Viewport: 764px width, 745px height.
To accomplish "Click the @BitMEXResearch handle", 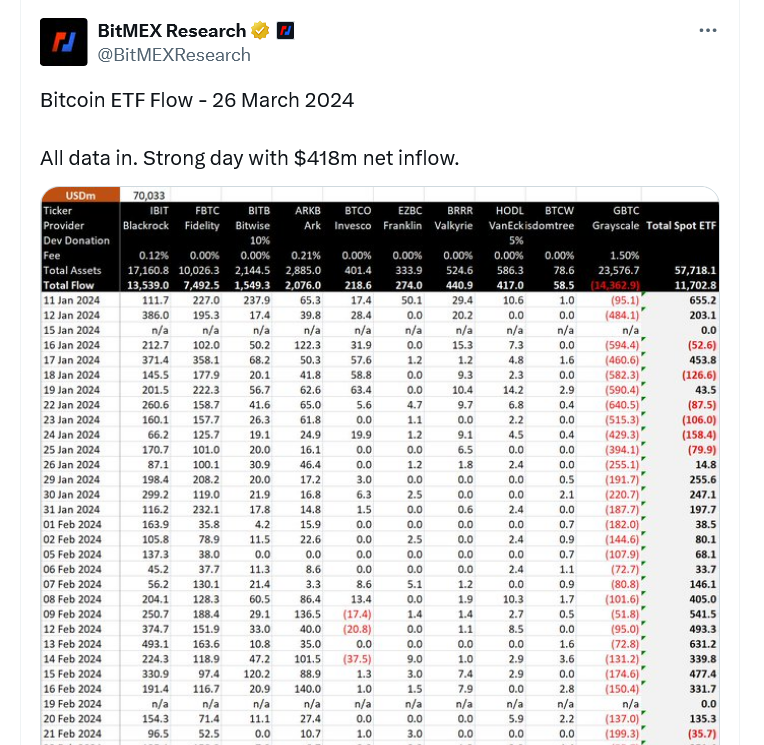I will pos(173,54).
